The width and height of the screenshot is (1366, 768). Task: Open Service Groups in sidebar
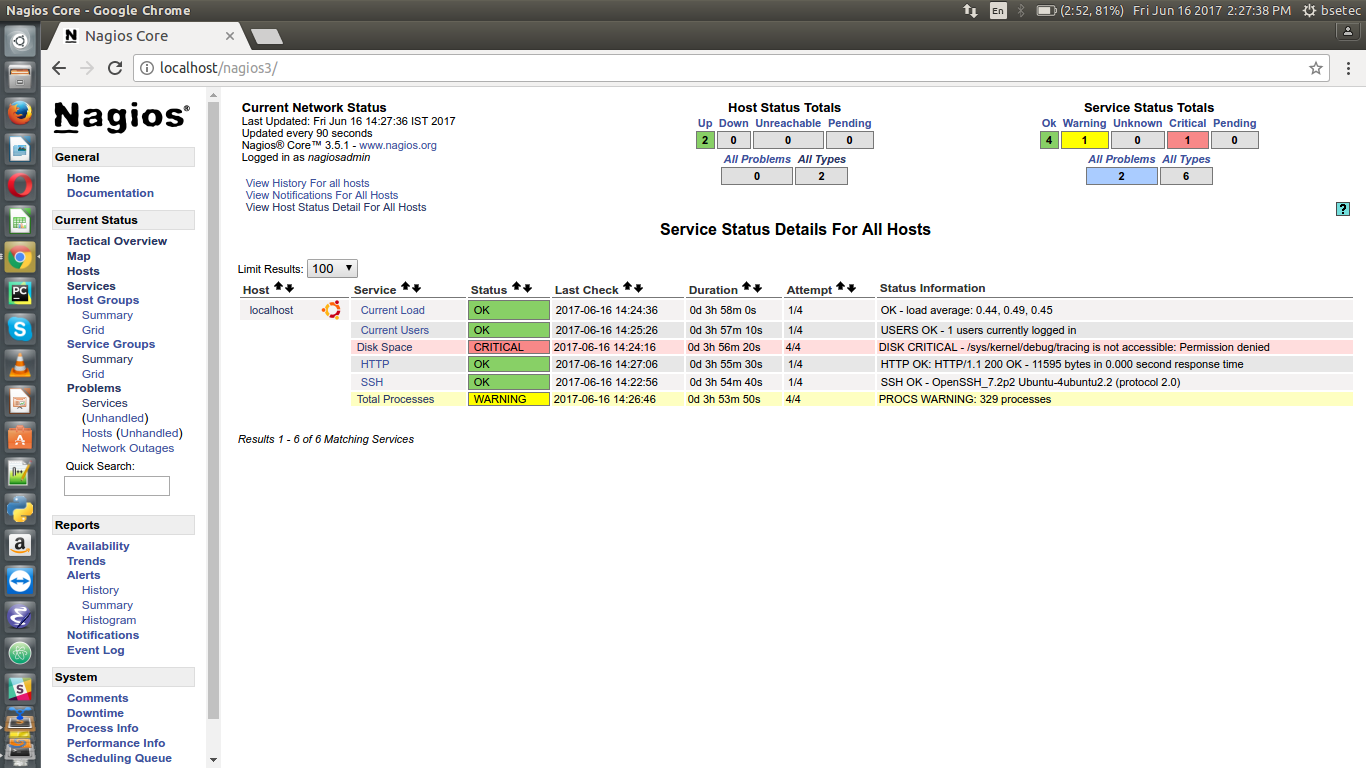click(x=111, y=344)
